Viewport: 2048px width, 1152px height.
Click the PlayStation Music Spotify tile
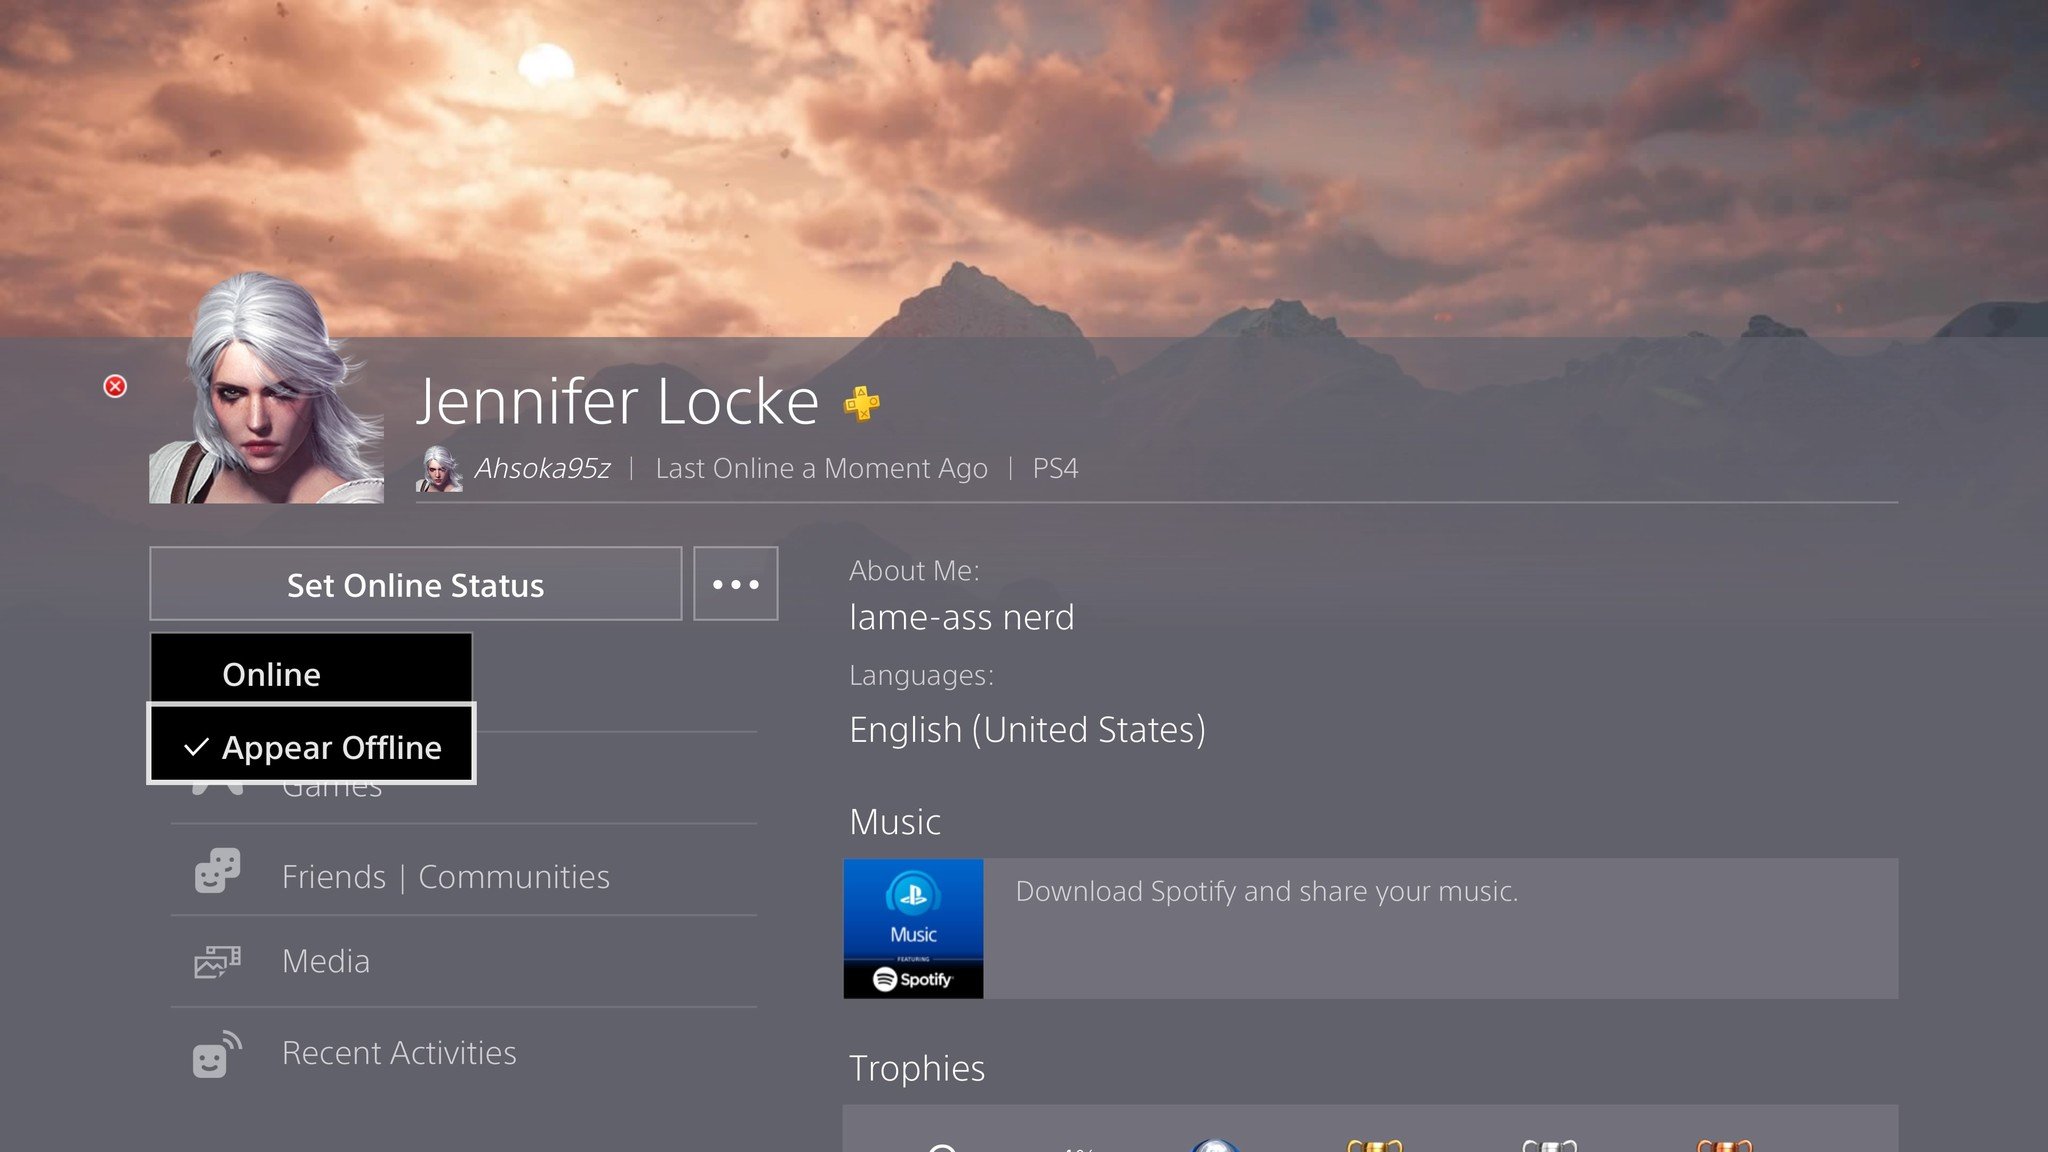pyautogui.click(x=913, y=928)
